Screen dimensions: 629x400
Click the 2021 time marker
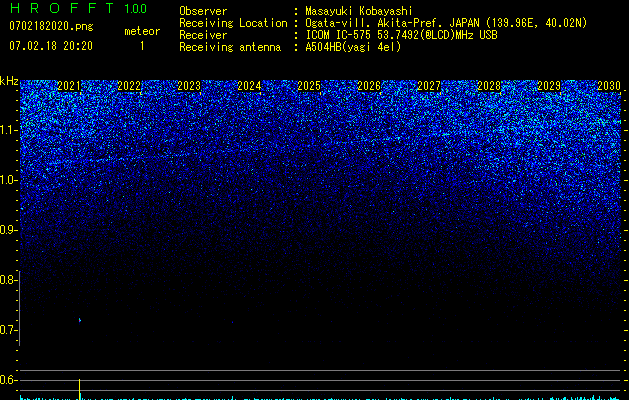click(69, 86)
